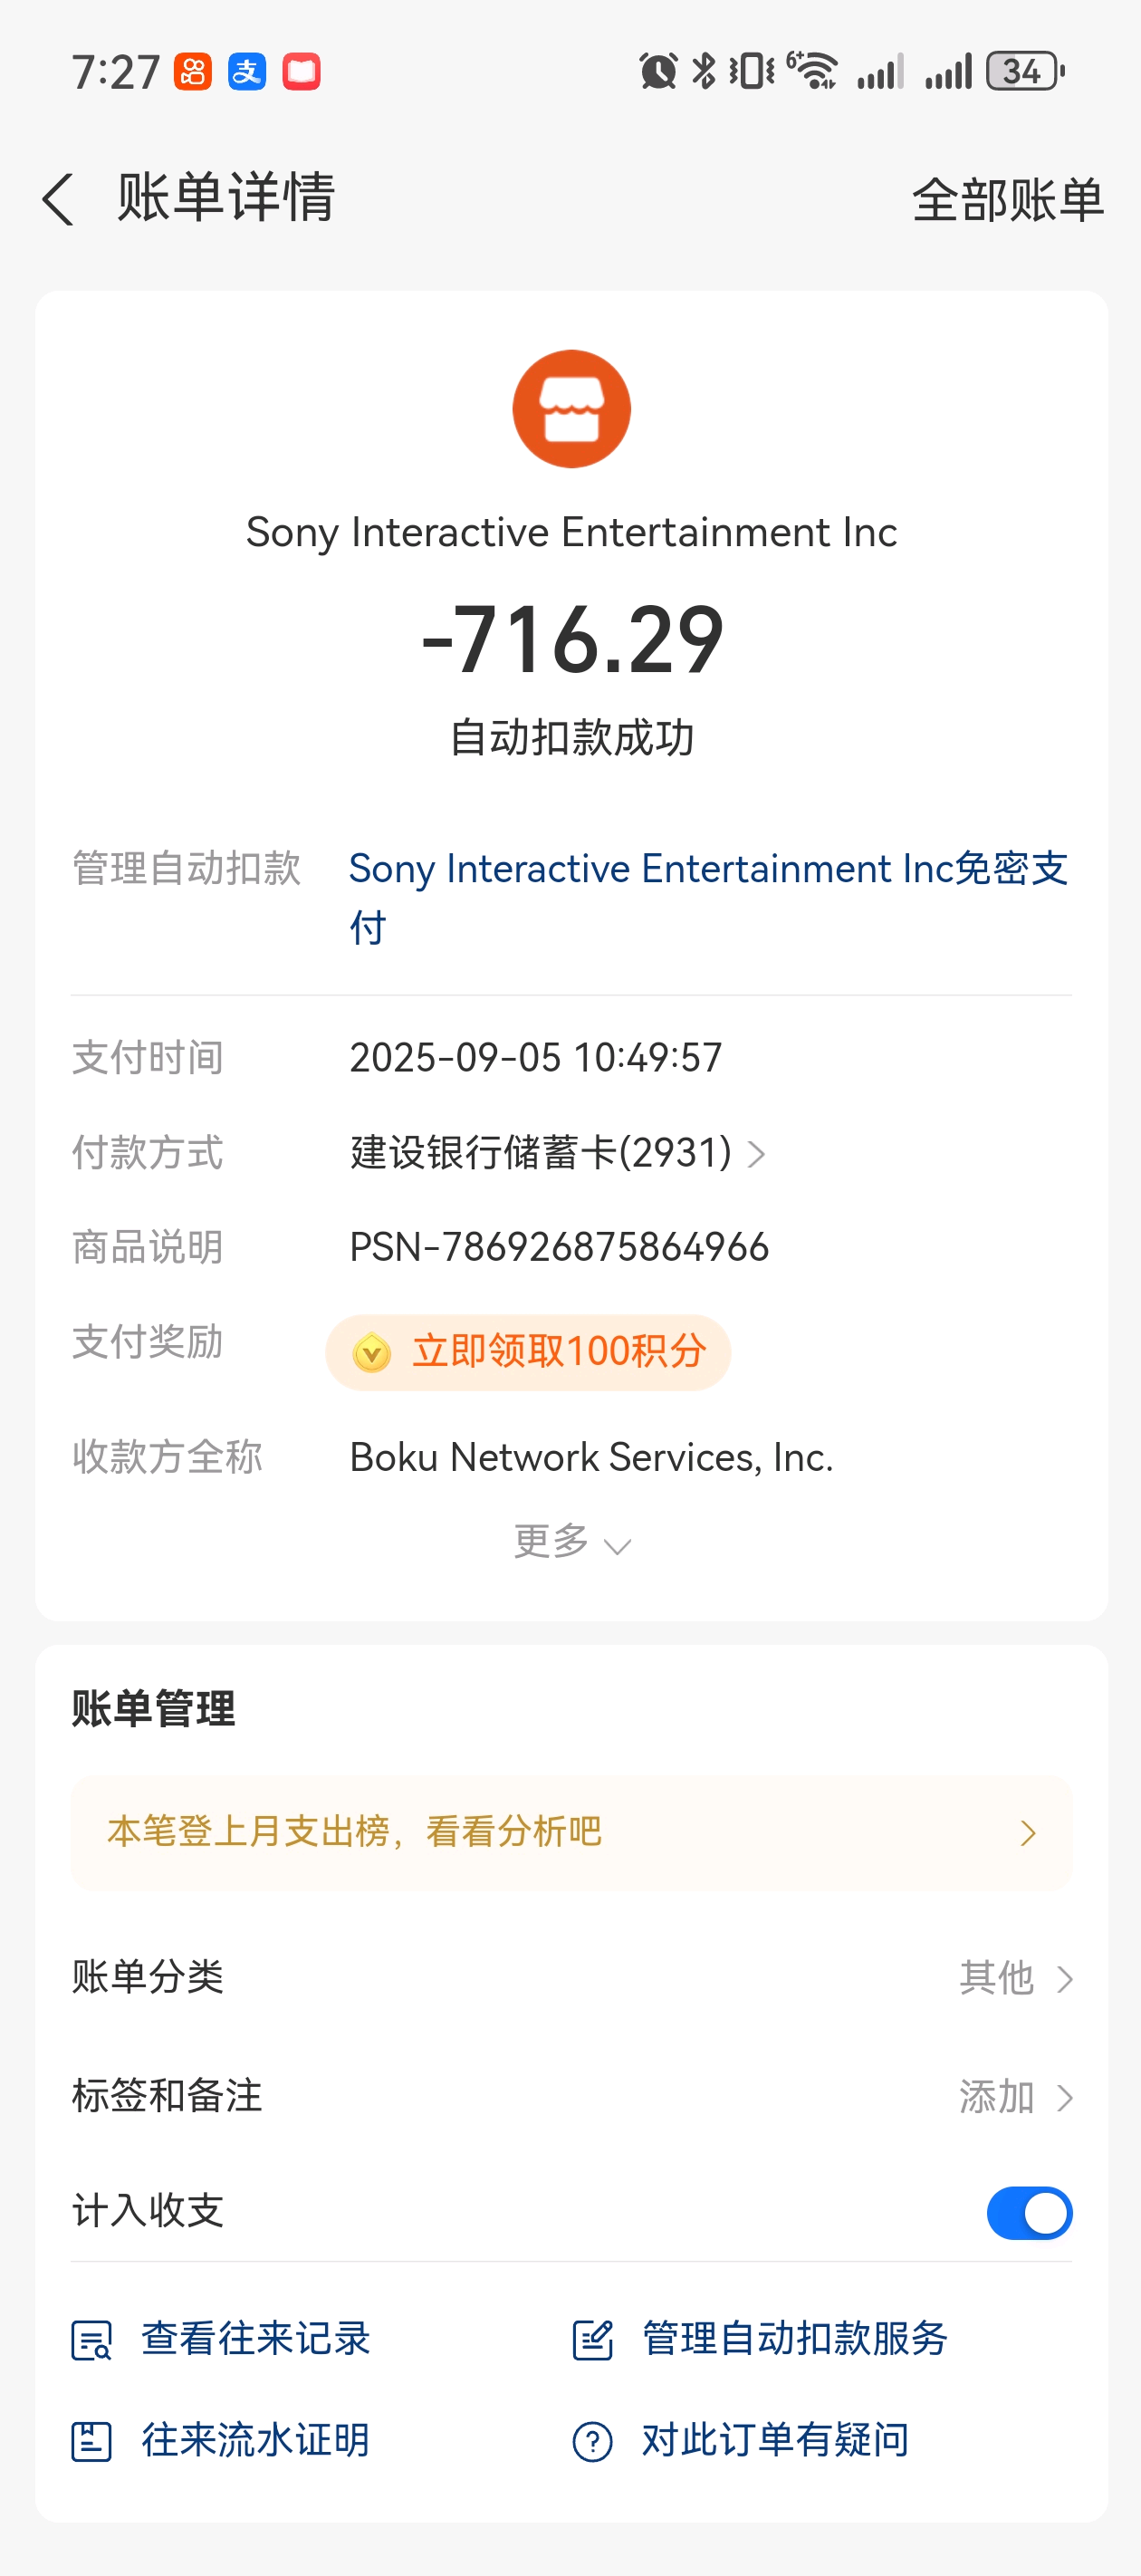Open 账单分类 category selector showing 其他

(1015, 1978)
